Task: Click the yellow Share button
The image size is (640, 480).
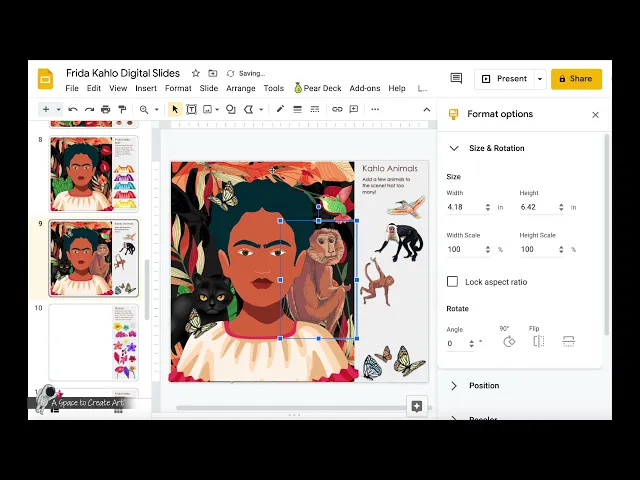Action: coord(576,79)
